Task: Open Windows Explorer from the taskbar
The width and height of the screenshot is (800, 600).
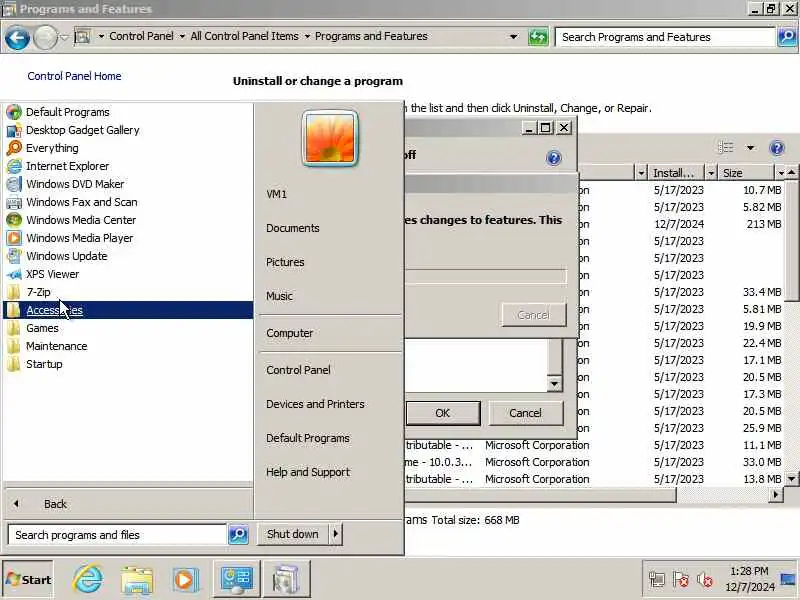Action: click(x=137, y=580)
